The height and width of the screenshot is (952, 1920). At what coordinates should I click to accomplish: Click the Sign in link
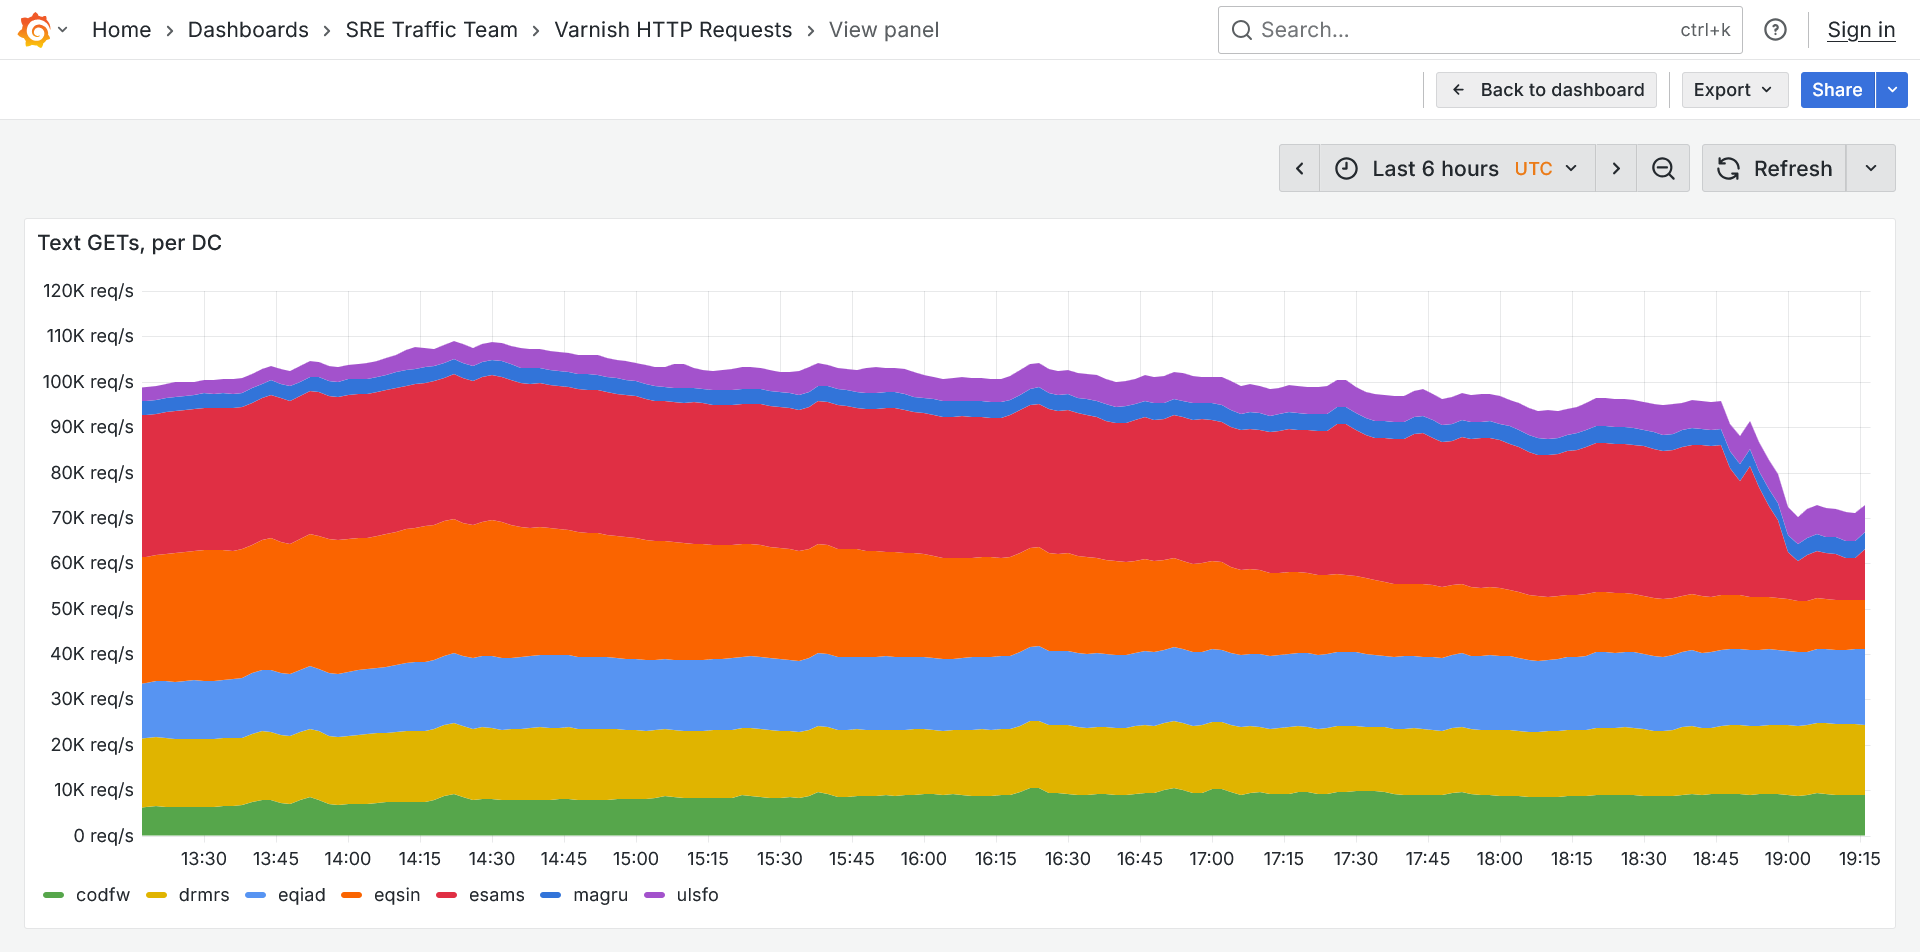pos(1861,30)
